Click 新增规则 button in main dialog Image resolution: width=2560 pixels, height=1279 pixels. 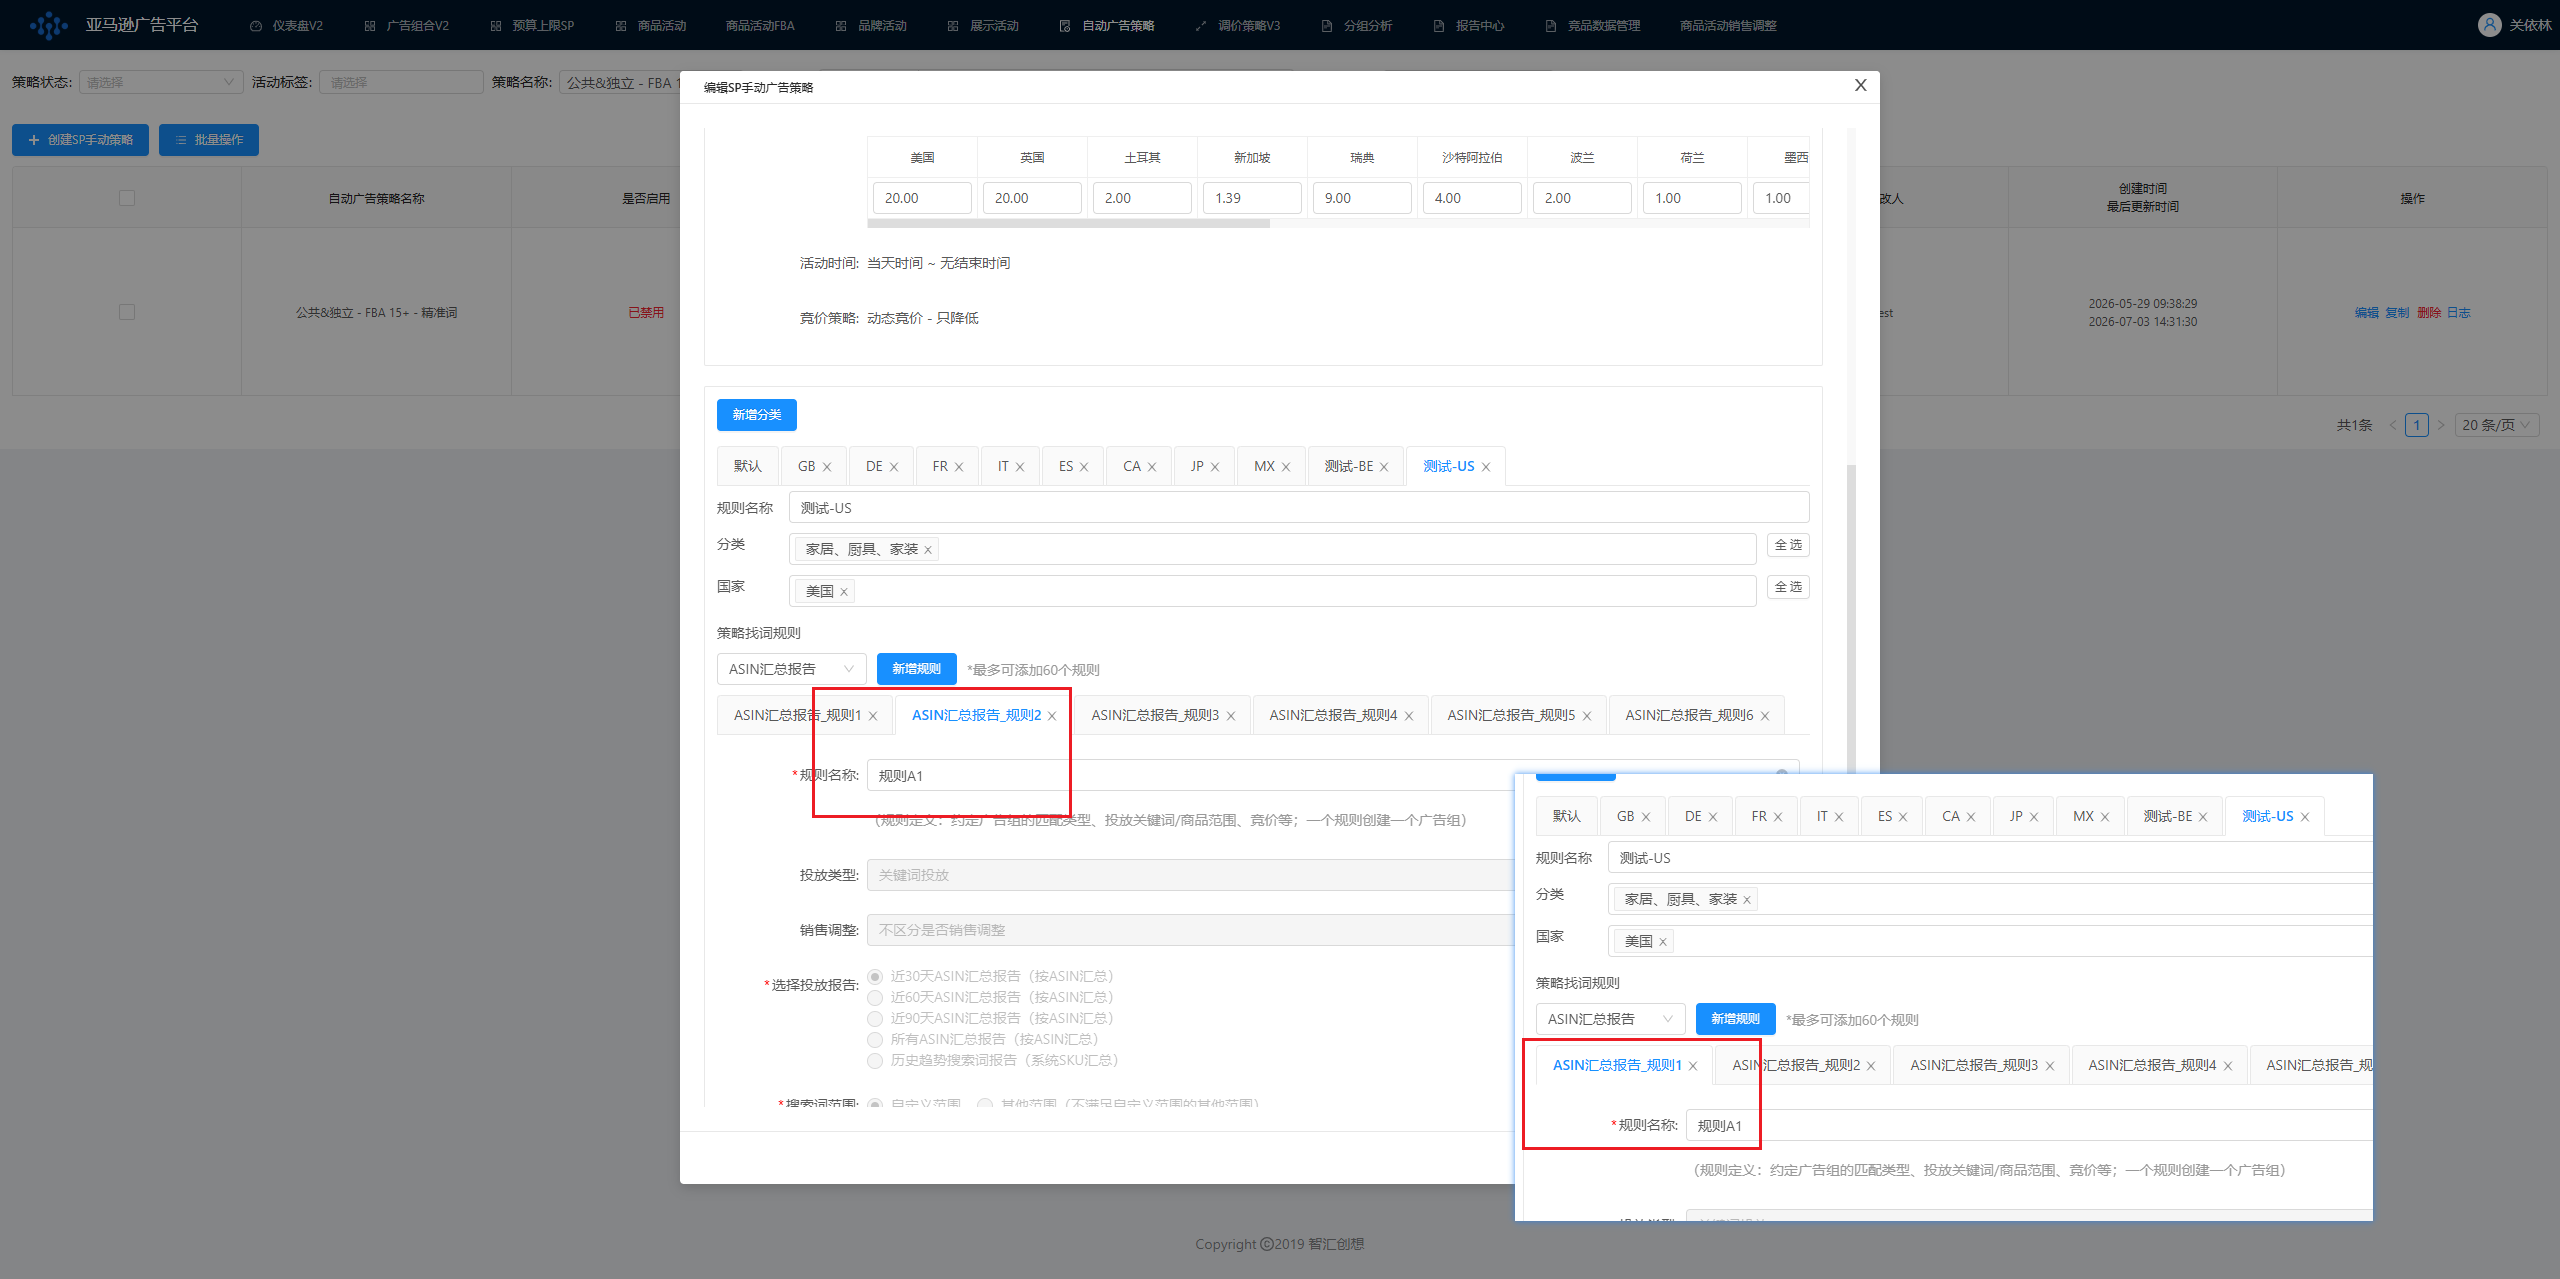point(916,669)
